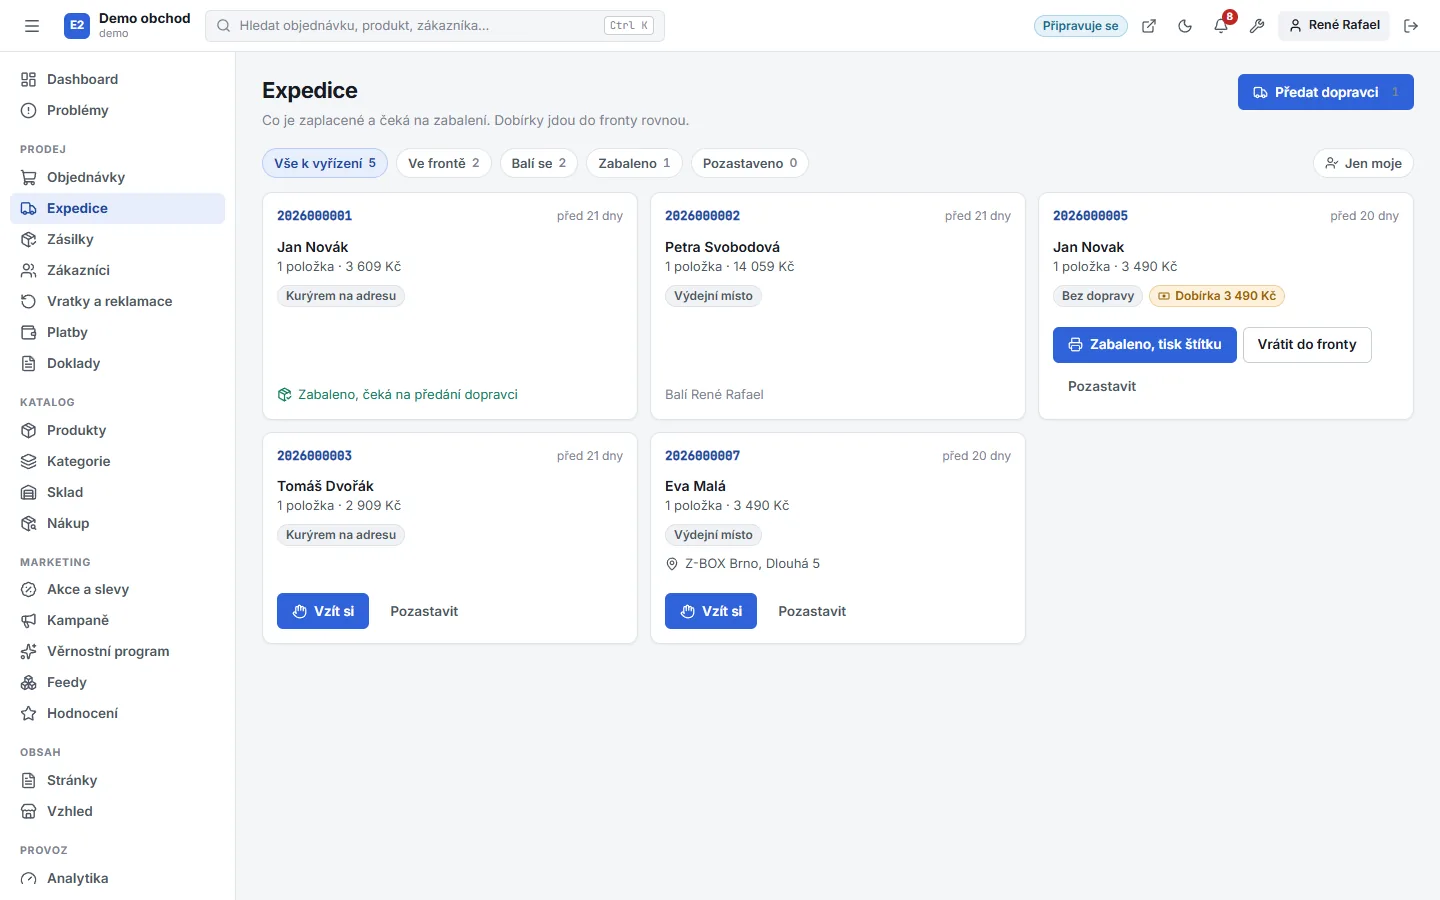Open the external link icon in header
The image size is (1440, 900).
(x=1149, y=26)
